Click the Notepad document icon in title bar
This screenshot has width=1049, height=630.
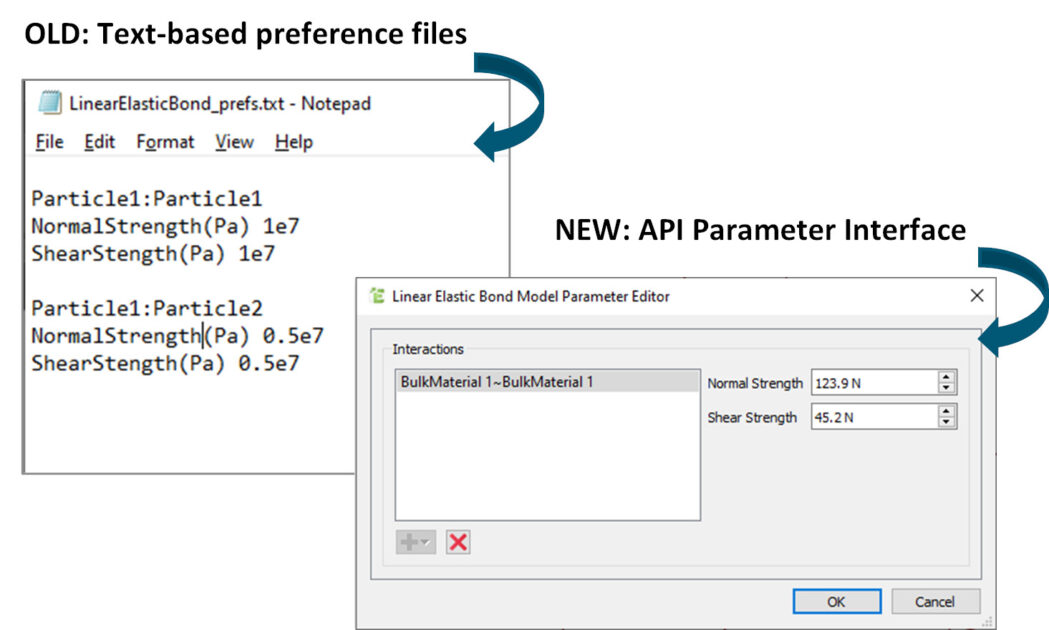(x=49, y=102)
